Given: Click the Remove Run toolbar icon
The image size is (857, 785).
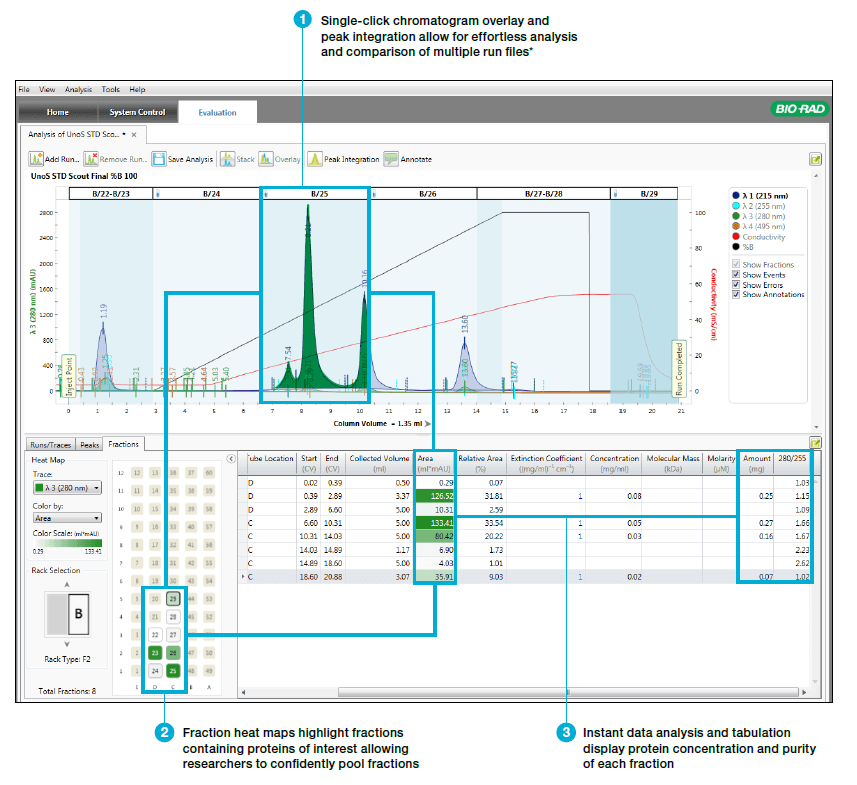Looking at the screenshot, I should click(91, 159).
